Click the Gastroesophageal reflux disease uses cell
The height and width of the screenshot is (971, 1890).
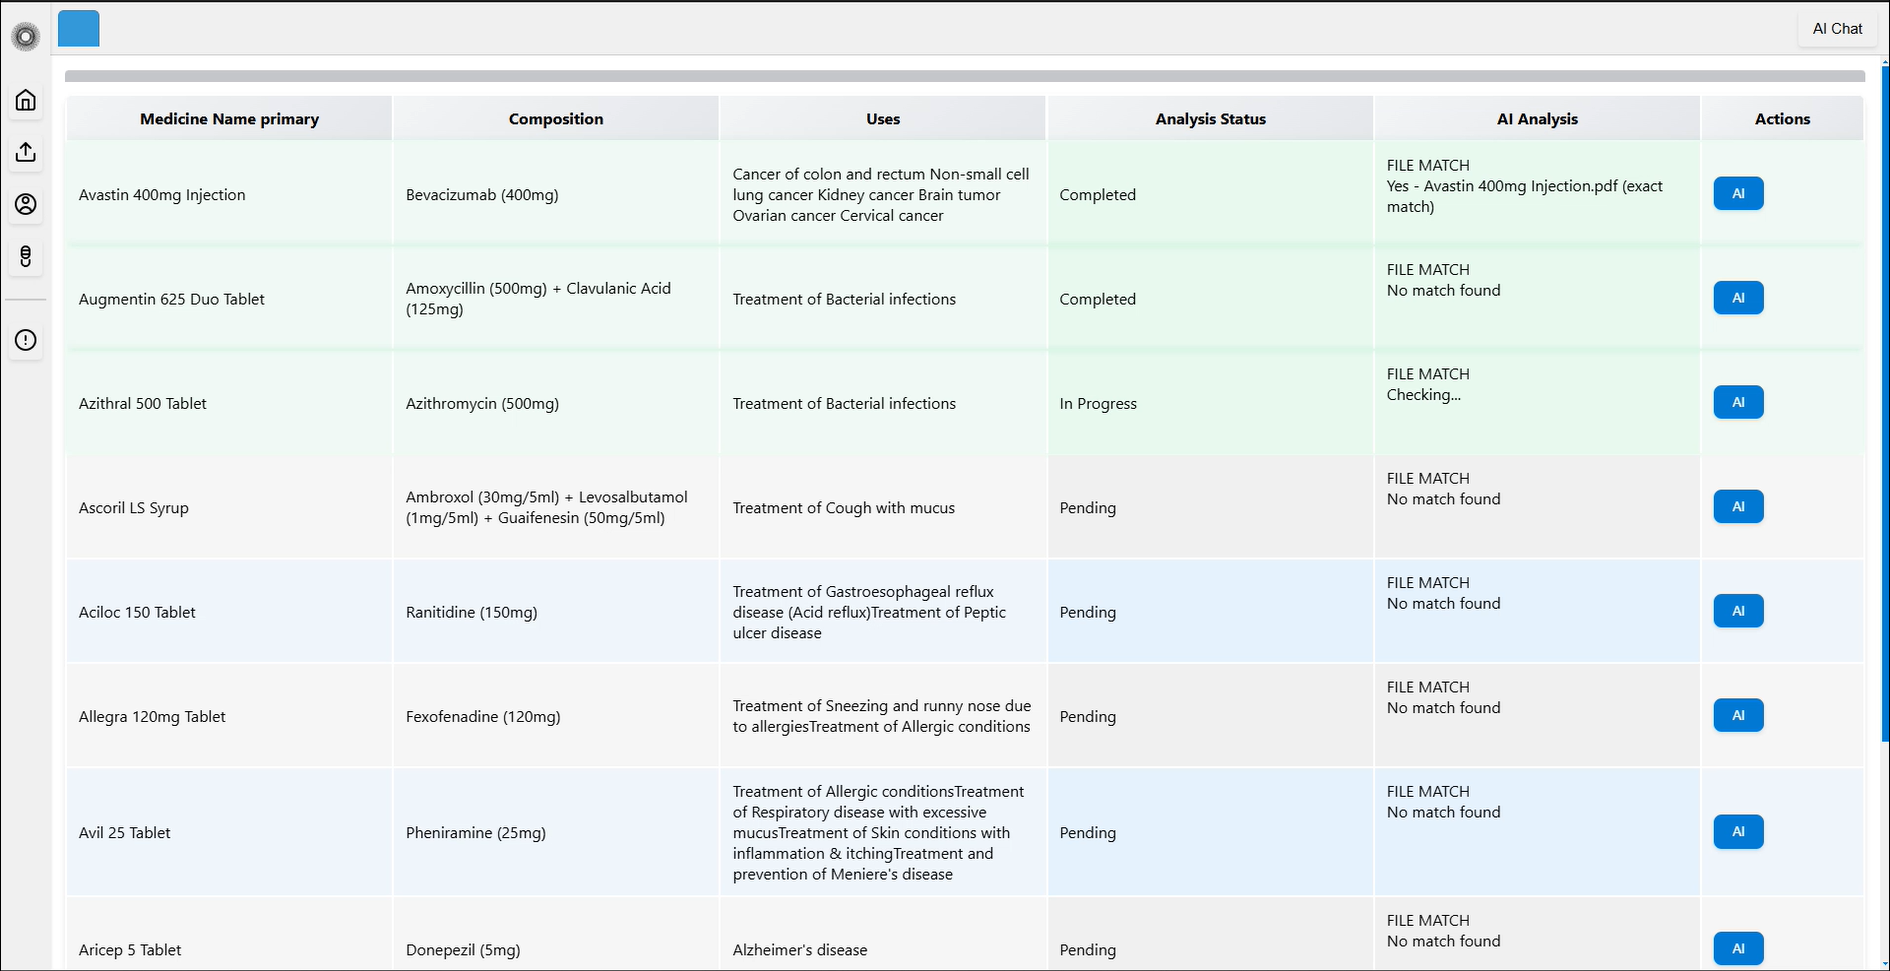tap(883, 612)
